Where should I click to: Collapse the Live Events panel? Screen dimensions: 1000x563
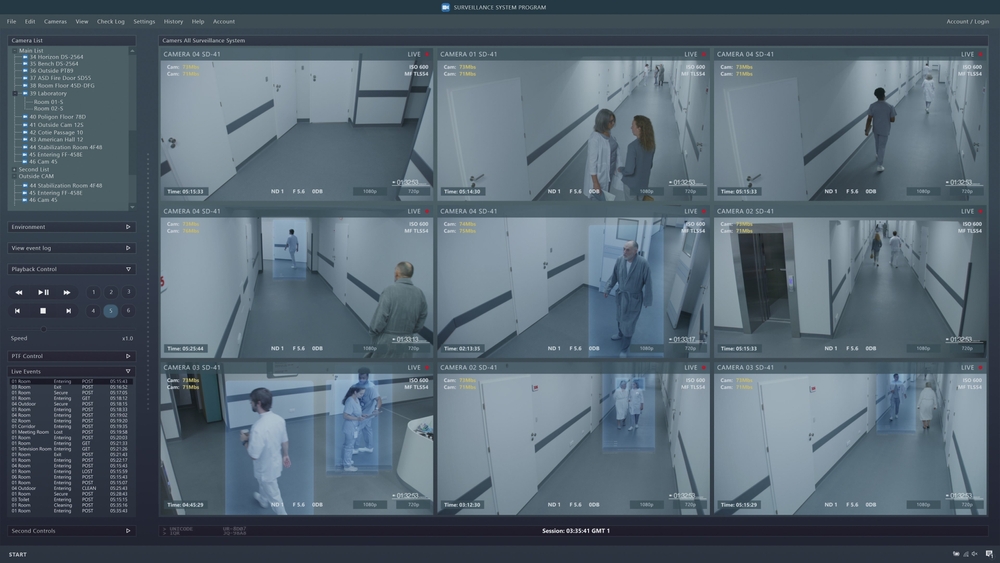coord(128,371)
